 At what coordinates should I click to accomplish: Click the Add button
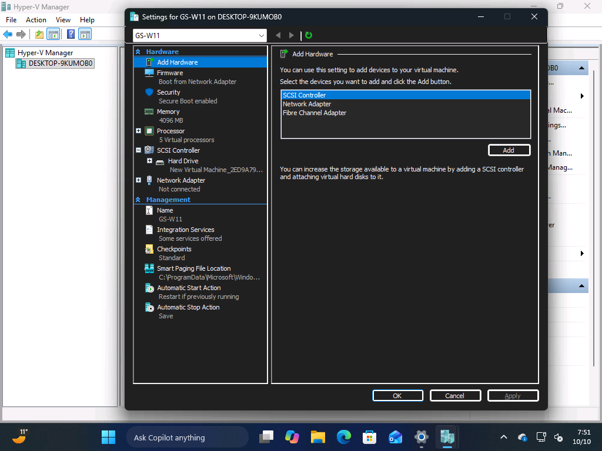click(509, 150)
